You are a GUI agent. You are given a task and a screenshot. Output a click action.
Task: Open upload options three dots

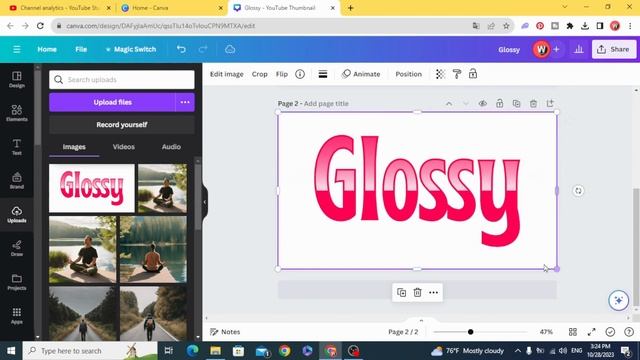click(185, 102)
